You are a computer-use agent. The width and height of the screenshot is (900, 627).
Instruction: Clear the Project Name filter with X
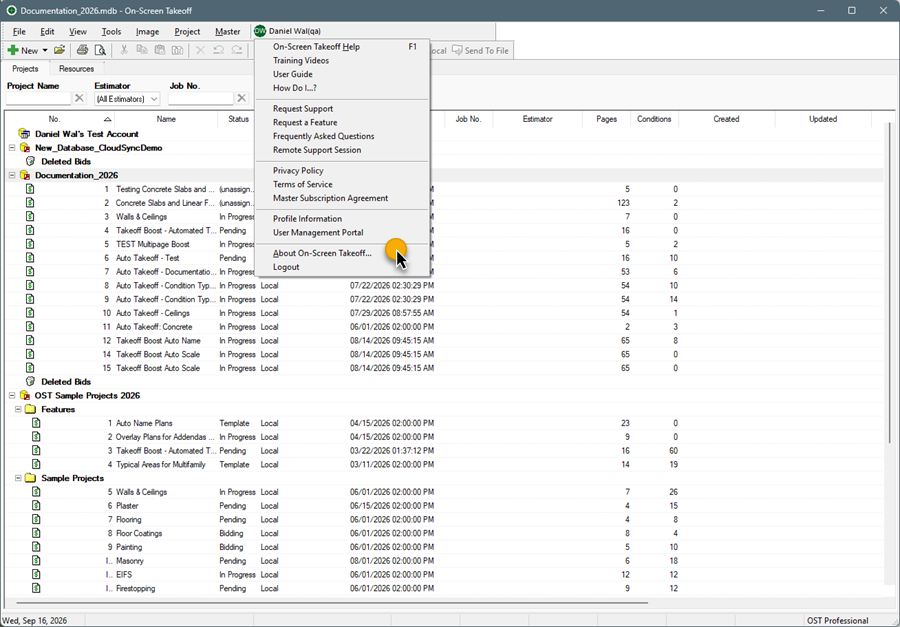pyautogui.click(x=79, y=98)
